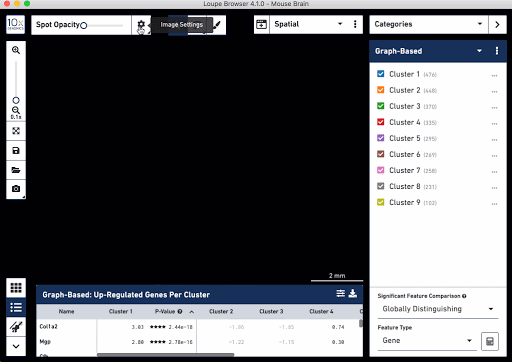Open the violin plot view icon
This screenshot has width=512, height=362.
(16, 327)
